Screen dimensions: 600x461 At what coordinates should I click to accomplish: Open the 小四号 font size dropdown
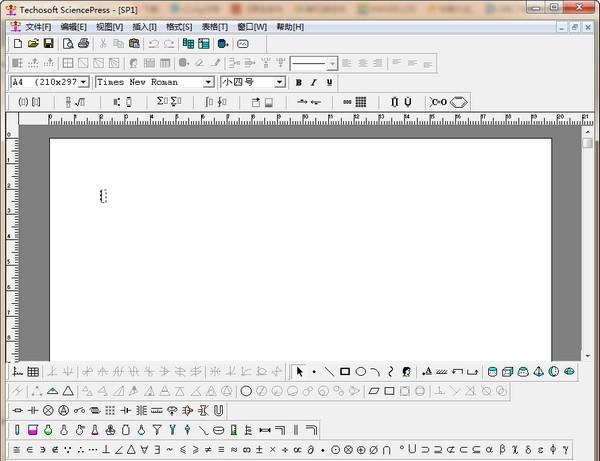(x=279, y=82)
